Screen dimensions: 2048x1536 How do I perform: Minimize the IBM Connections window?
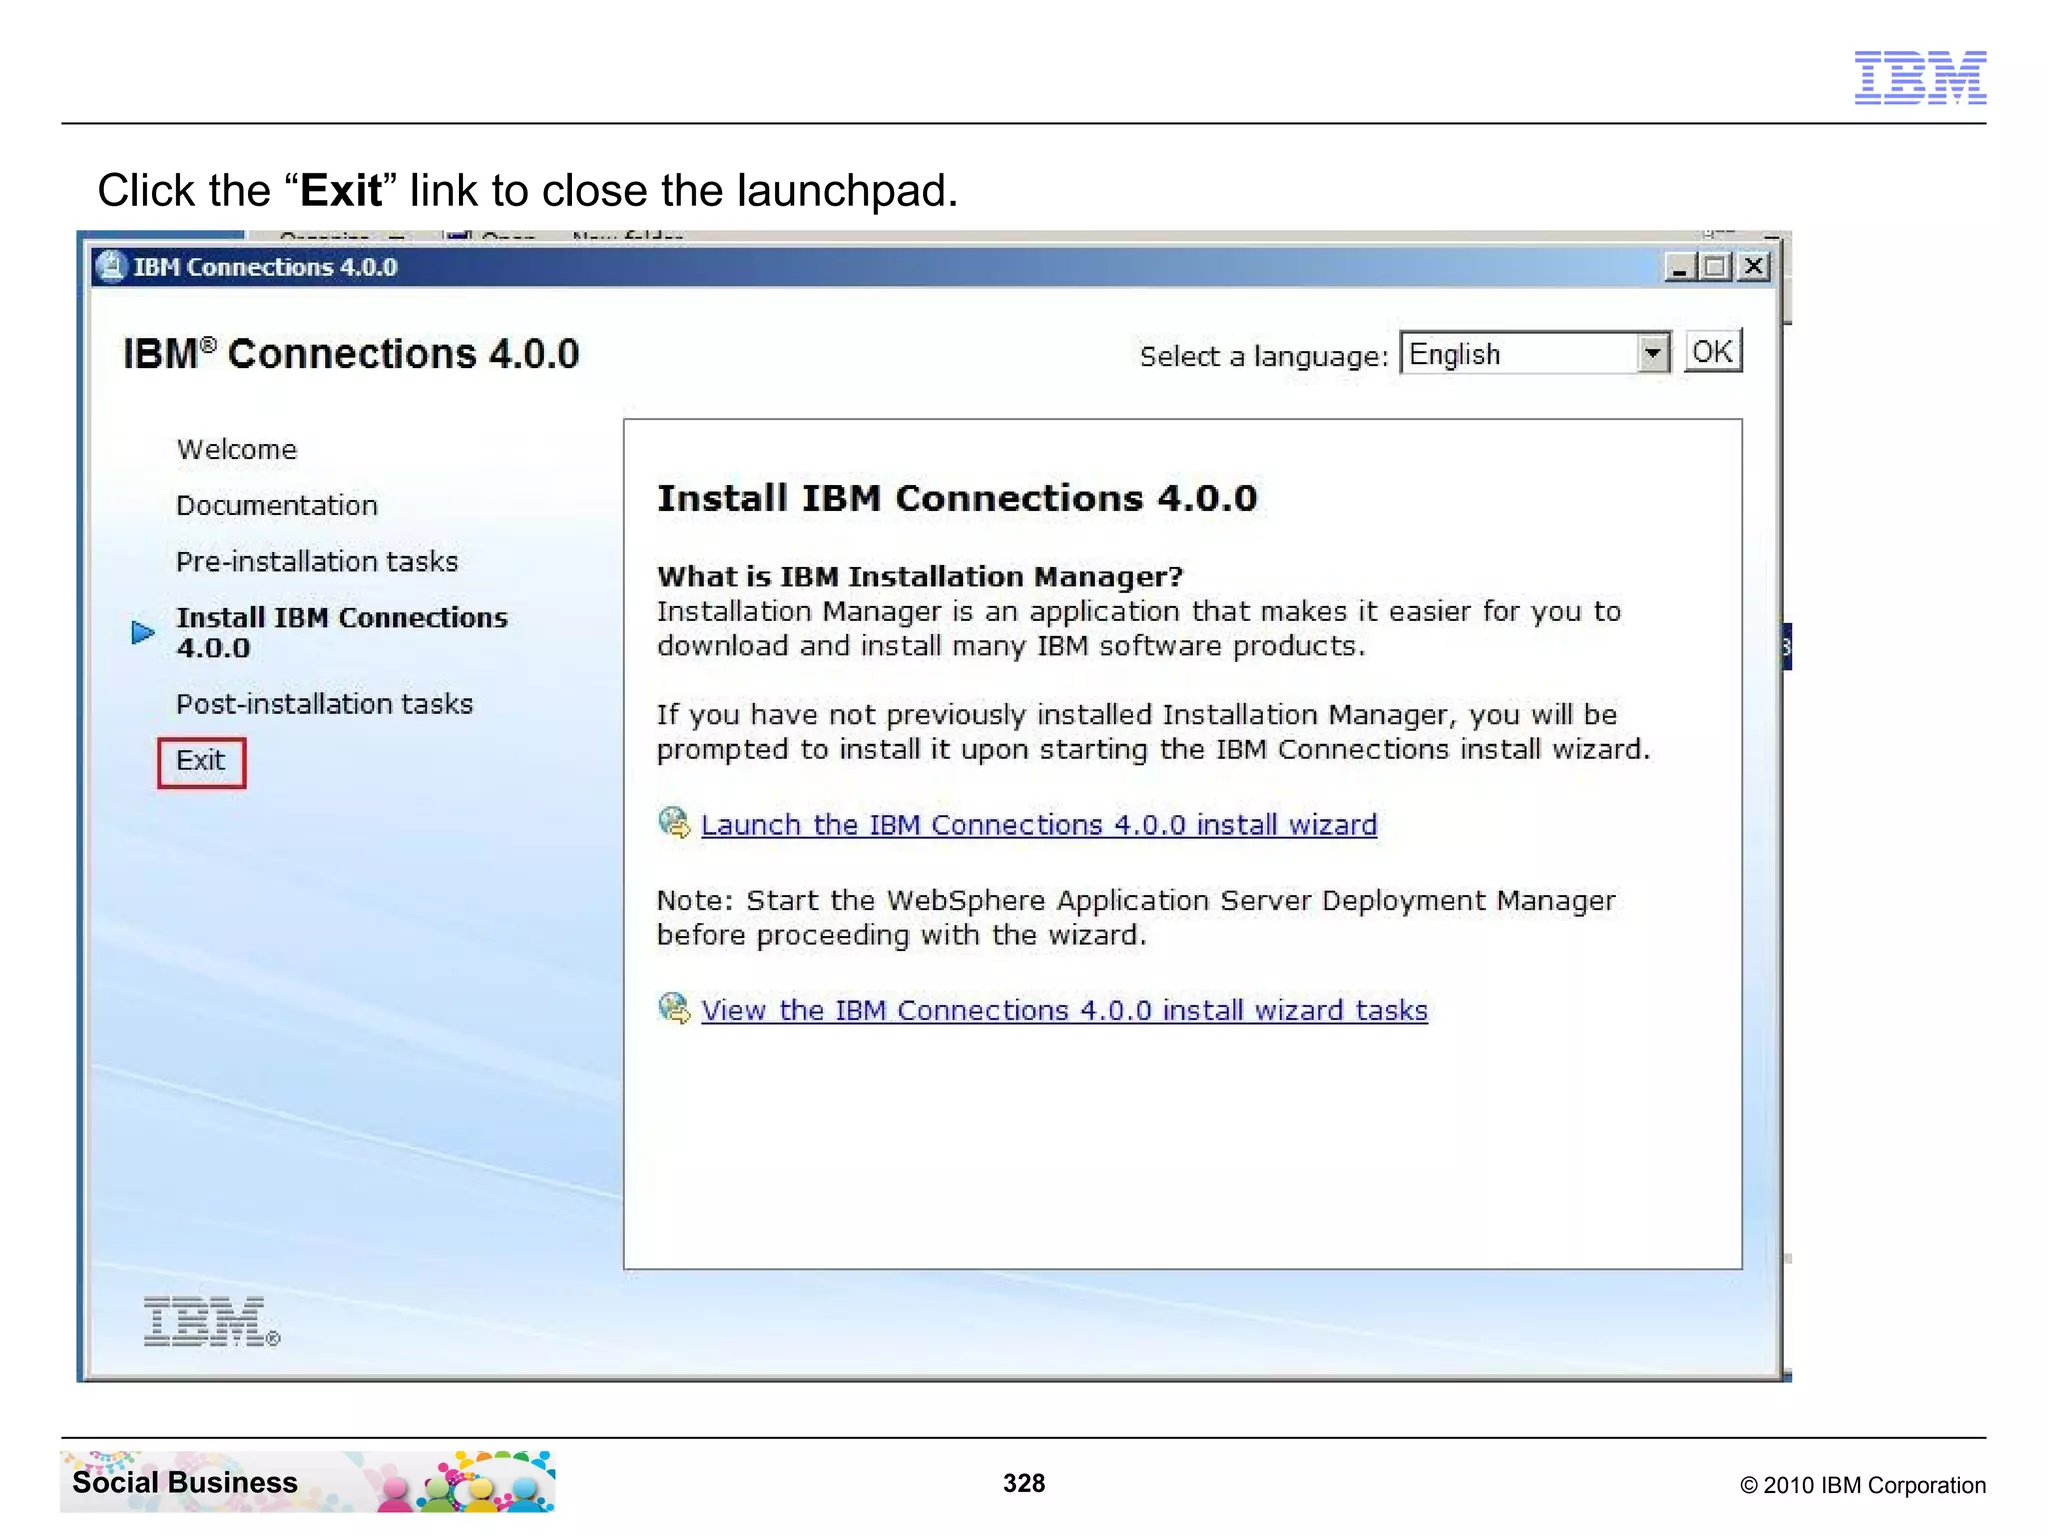[1679, 267]
